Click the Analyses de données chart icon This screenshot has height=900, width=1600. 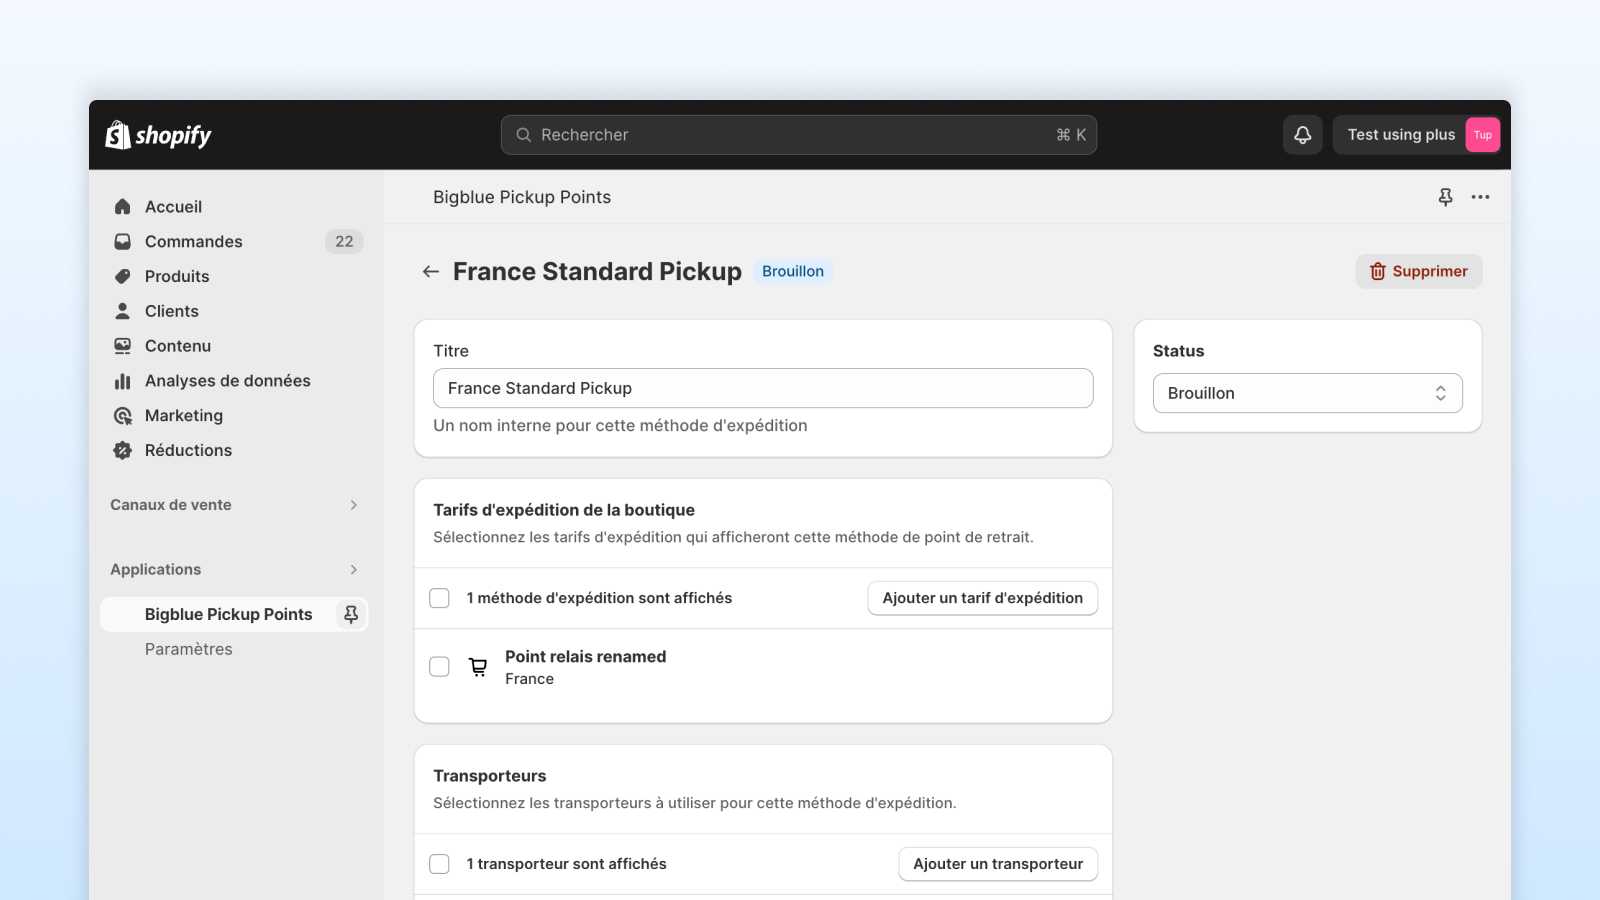pyautogui.click(x=123, y=381)
